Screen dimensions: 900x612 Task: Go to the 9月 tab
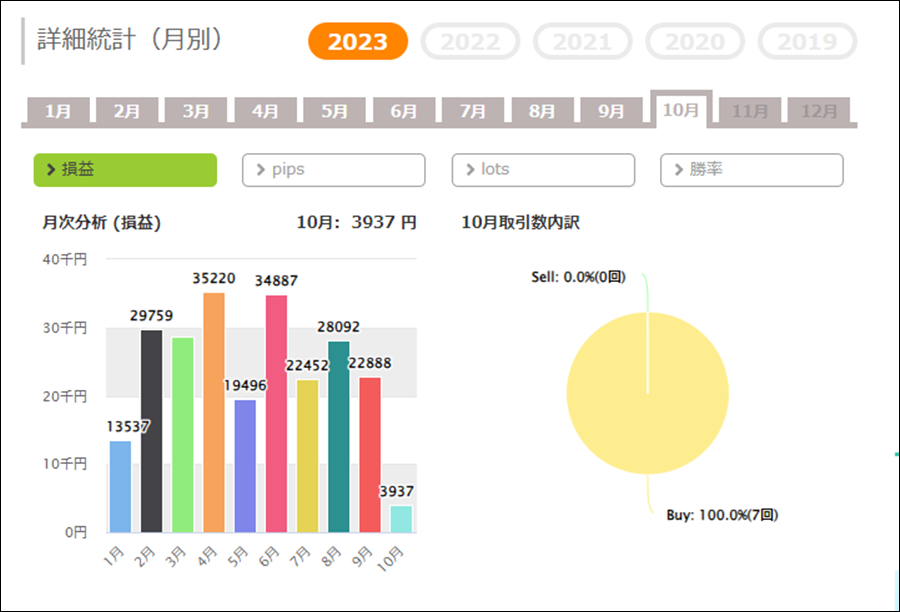(611, 111)
